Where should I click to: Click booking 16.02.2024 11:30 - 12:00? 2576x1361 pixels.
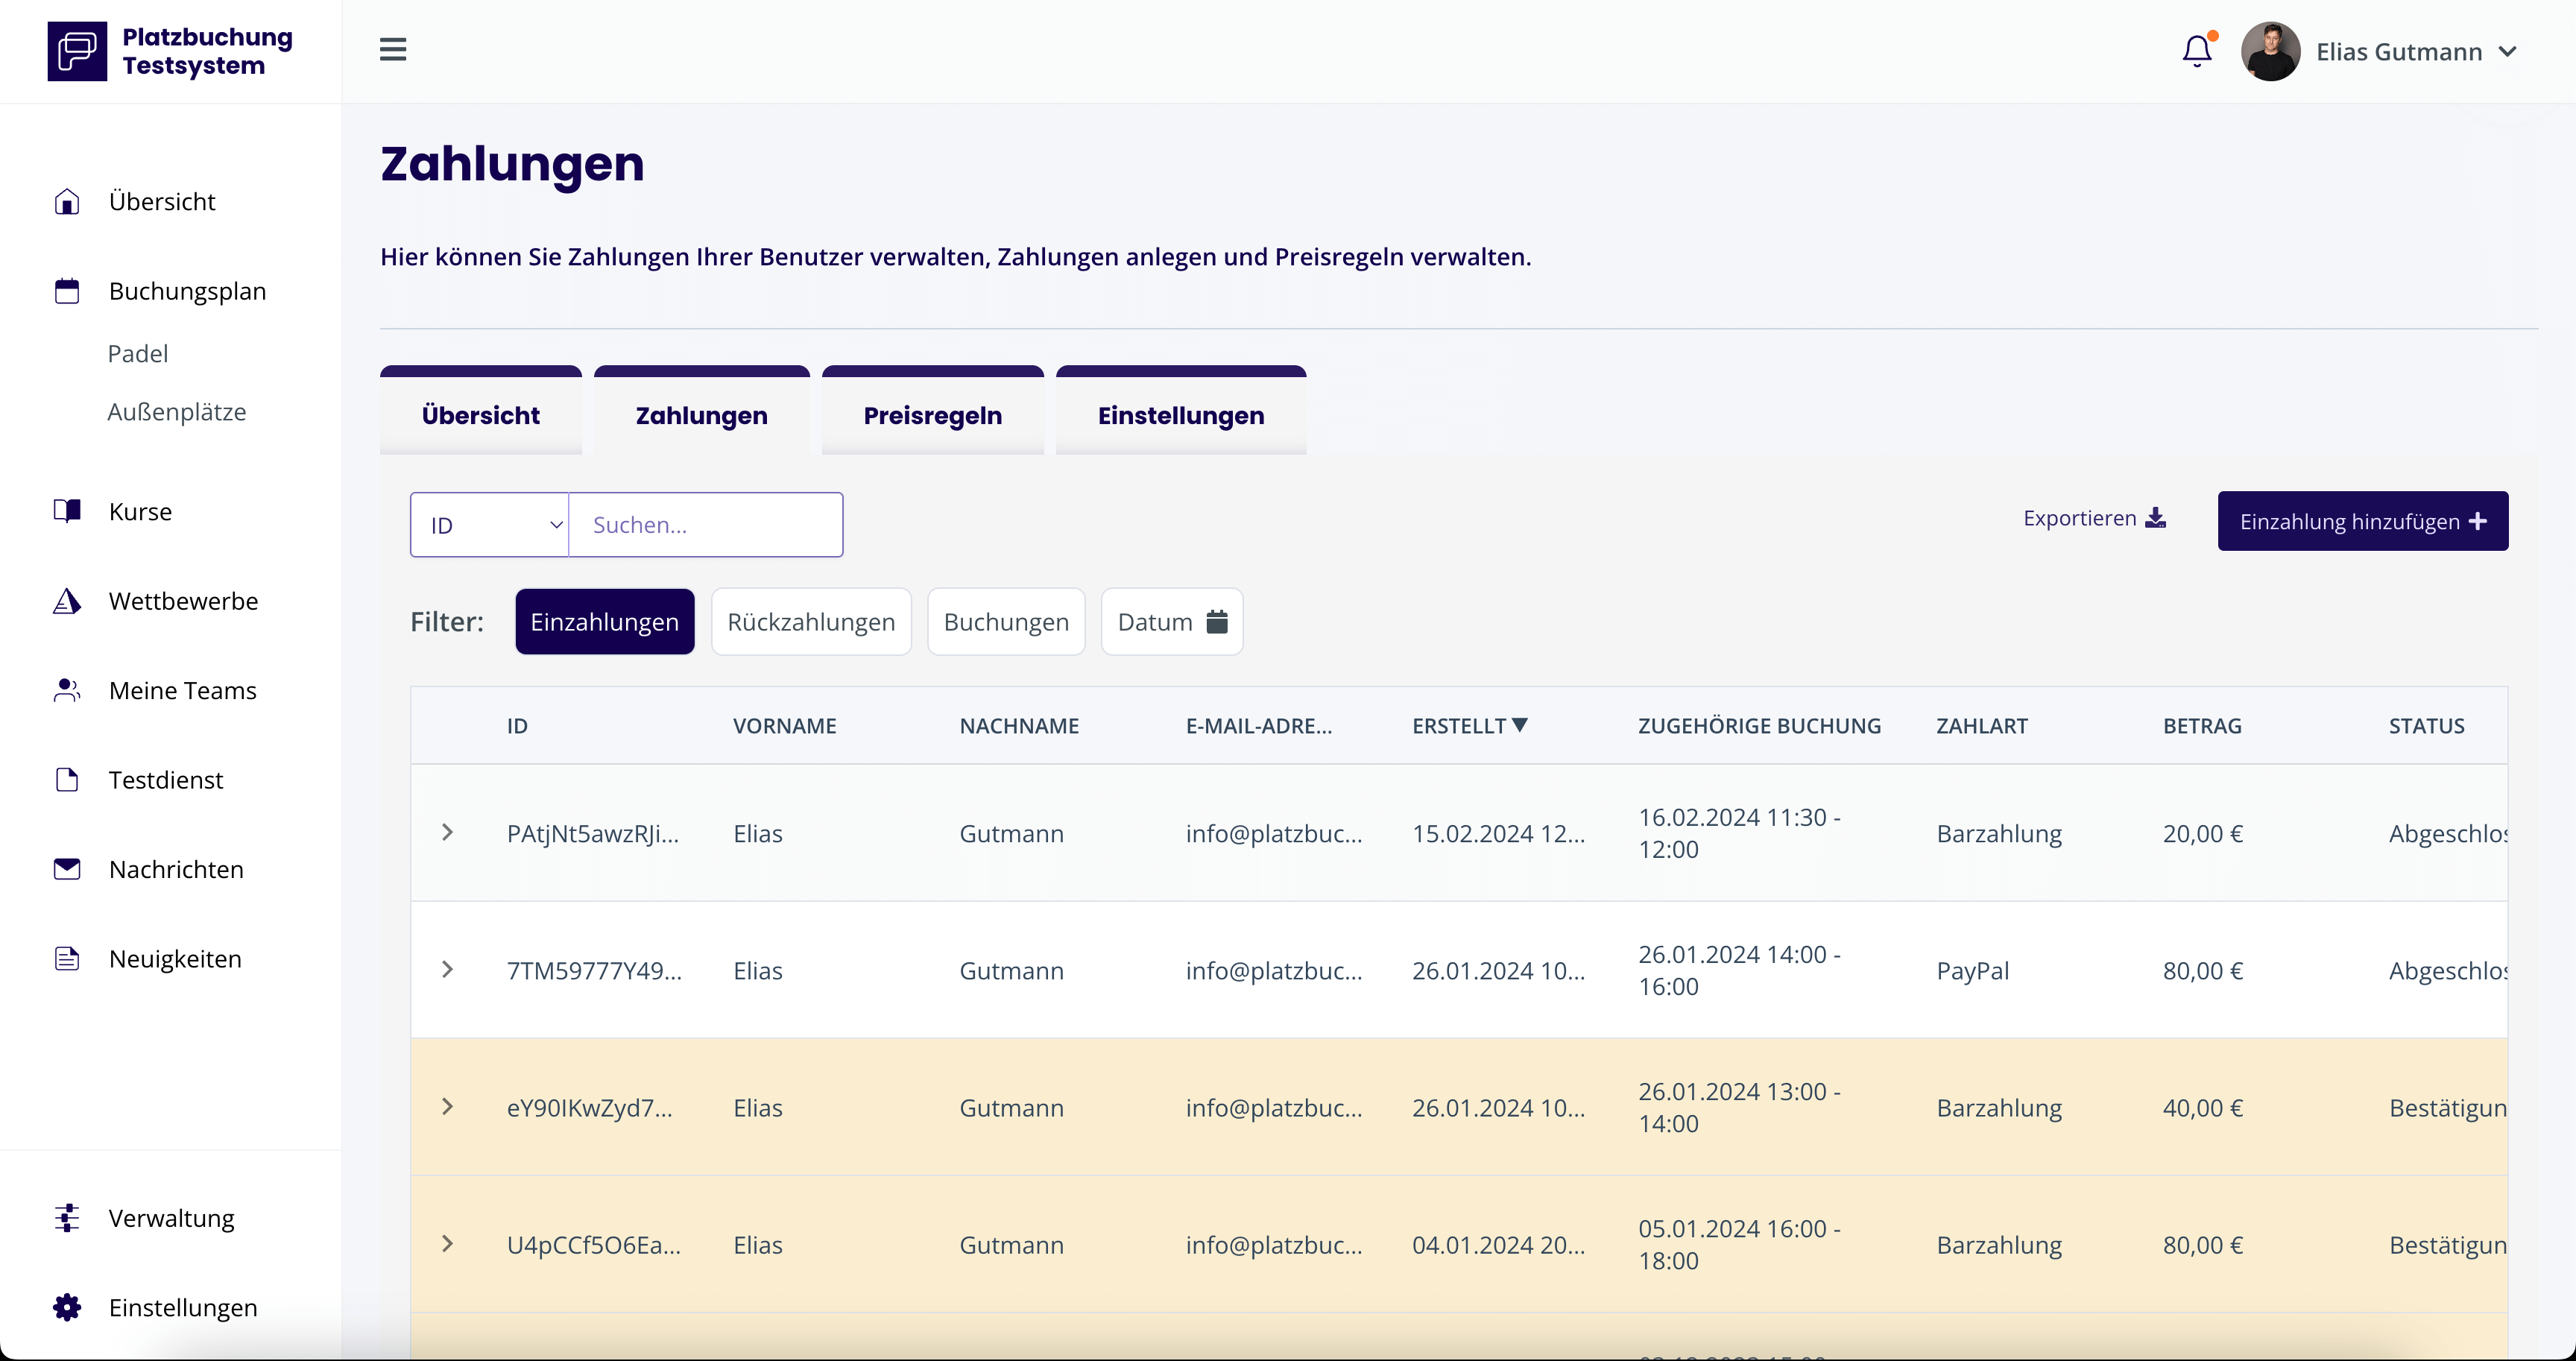point(1739,833)
